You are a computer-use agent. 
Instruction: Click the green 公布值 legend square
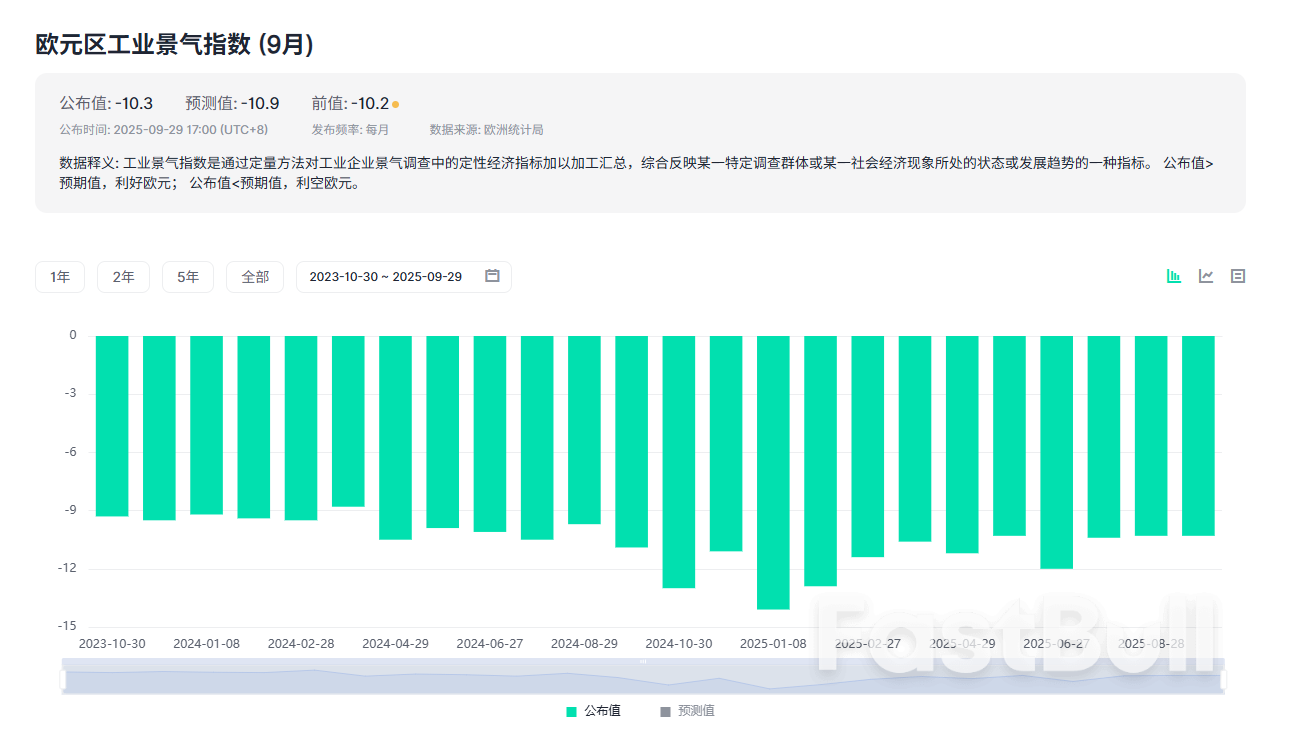[x=570, y=710]
